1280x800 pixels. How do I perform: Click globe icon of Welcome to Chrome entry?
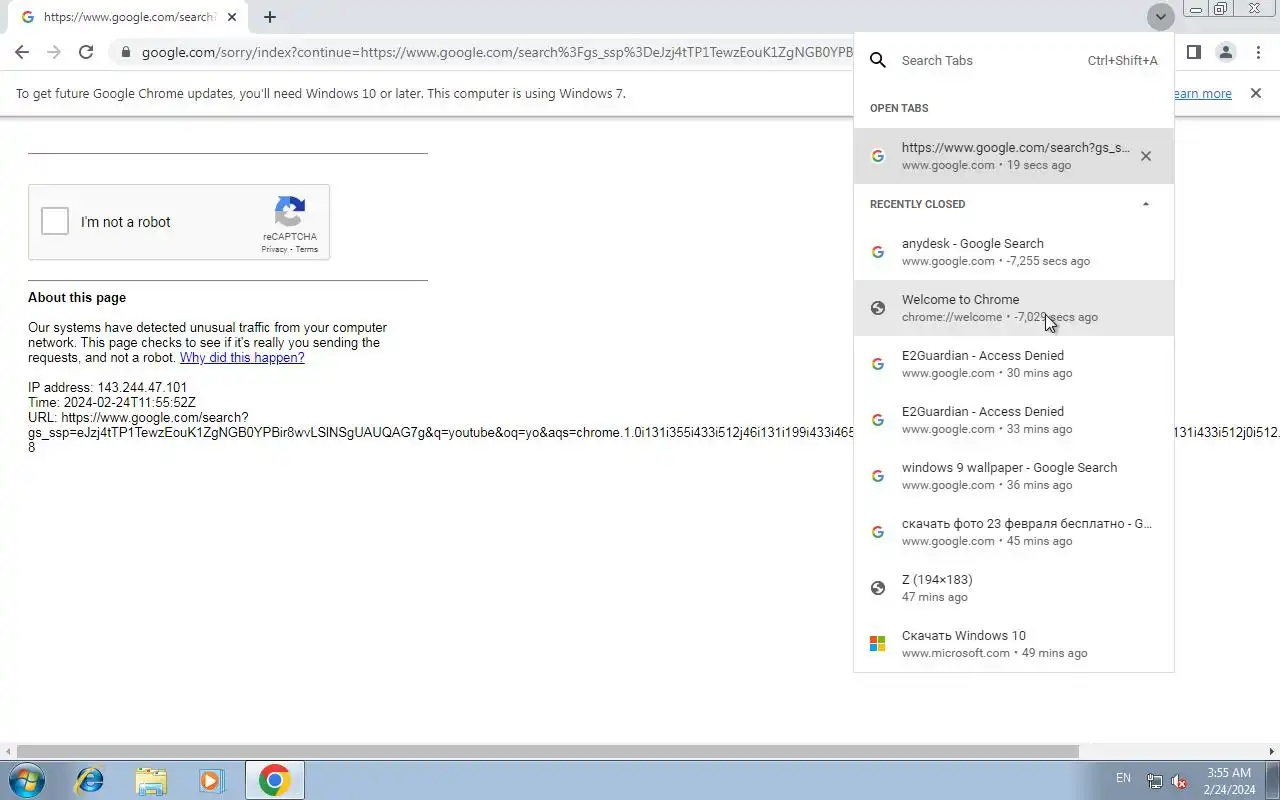click(x=877, y=308)
